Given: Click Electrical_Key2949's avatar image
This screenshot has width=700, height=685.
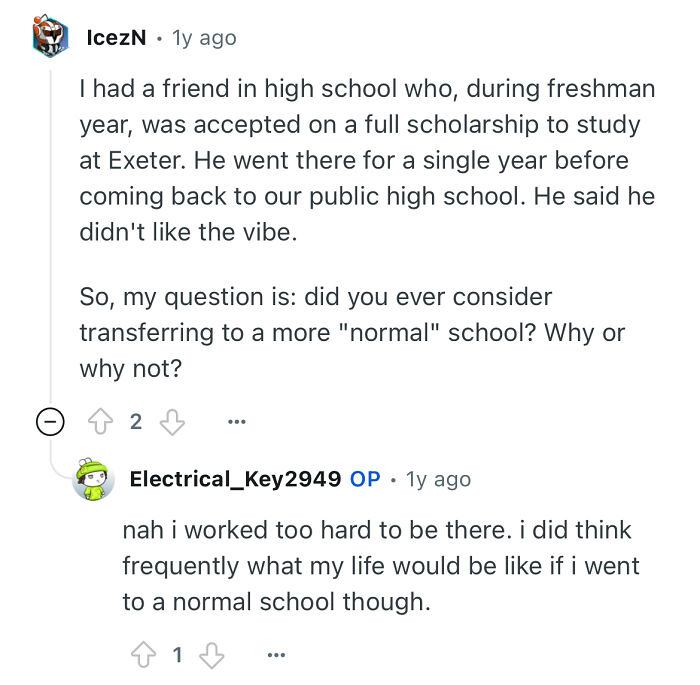Looking at the screenshot, I should [x=93, y=480].
